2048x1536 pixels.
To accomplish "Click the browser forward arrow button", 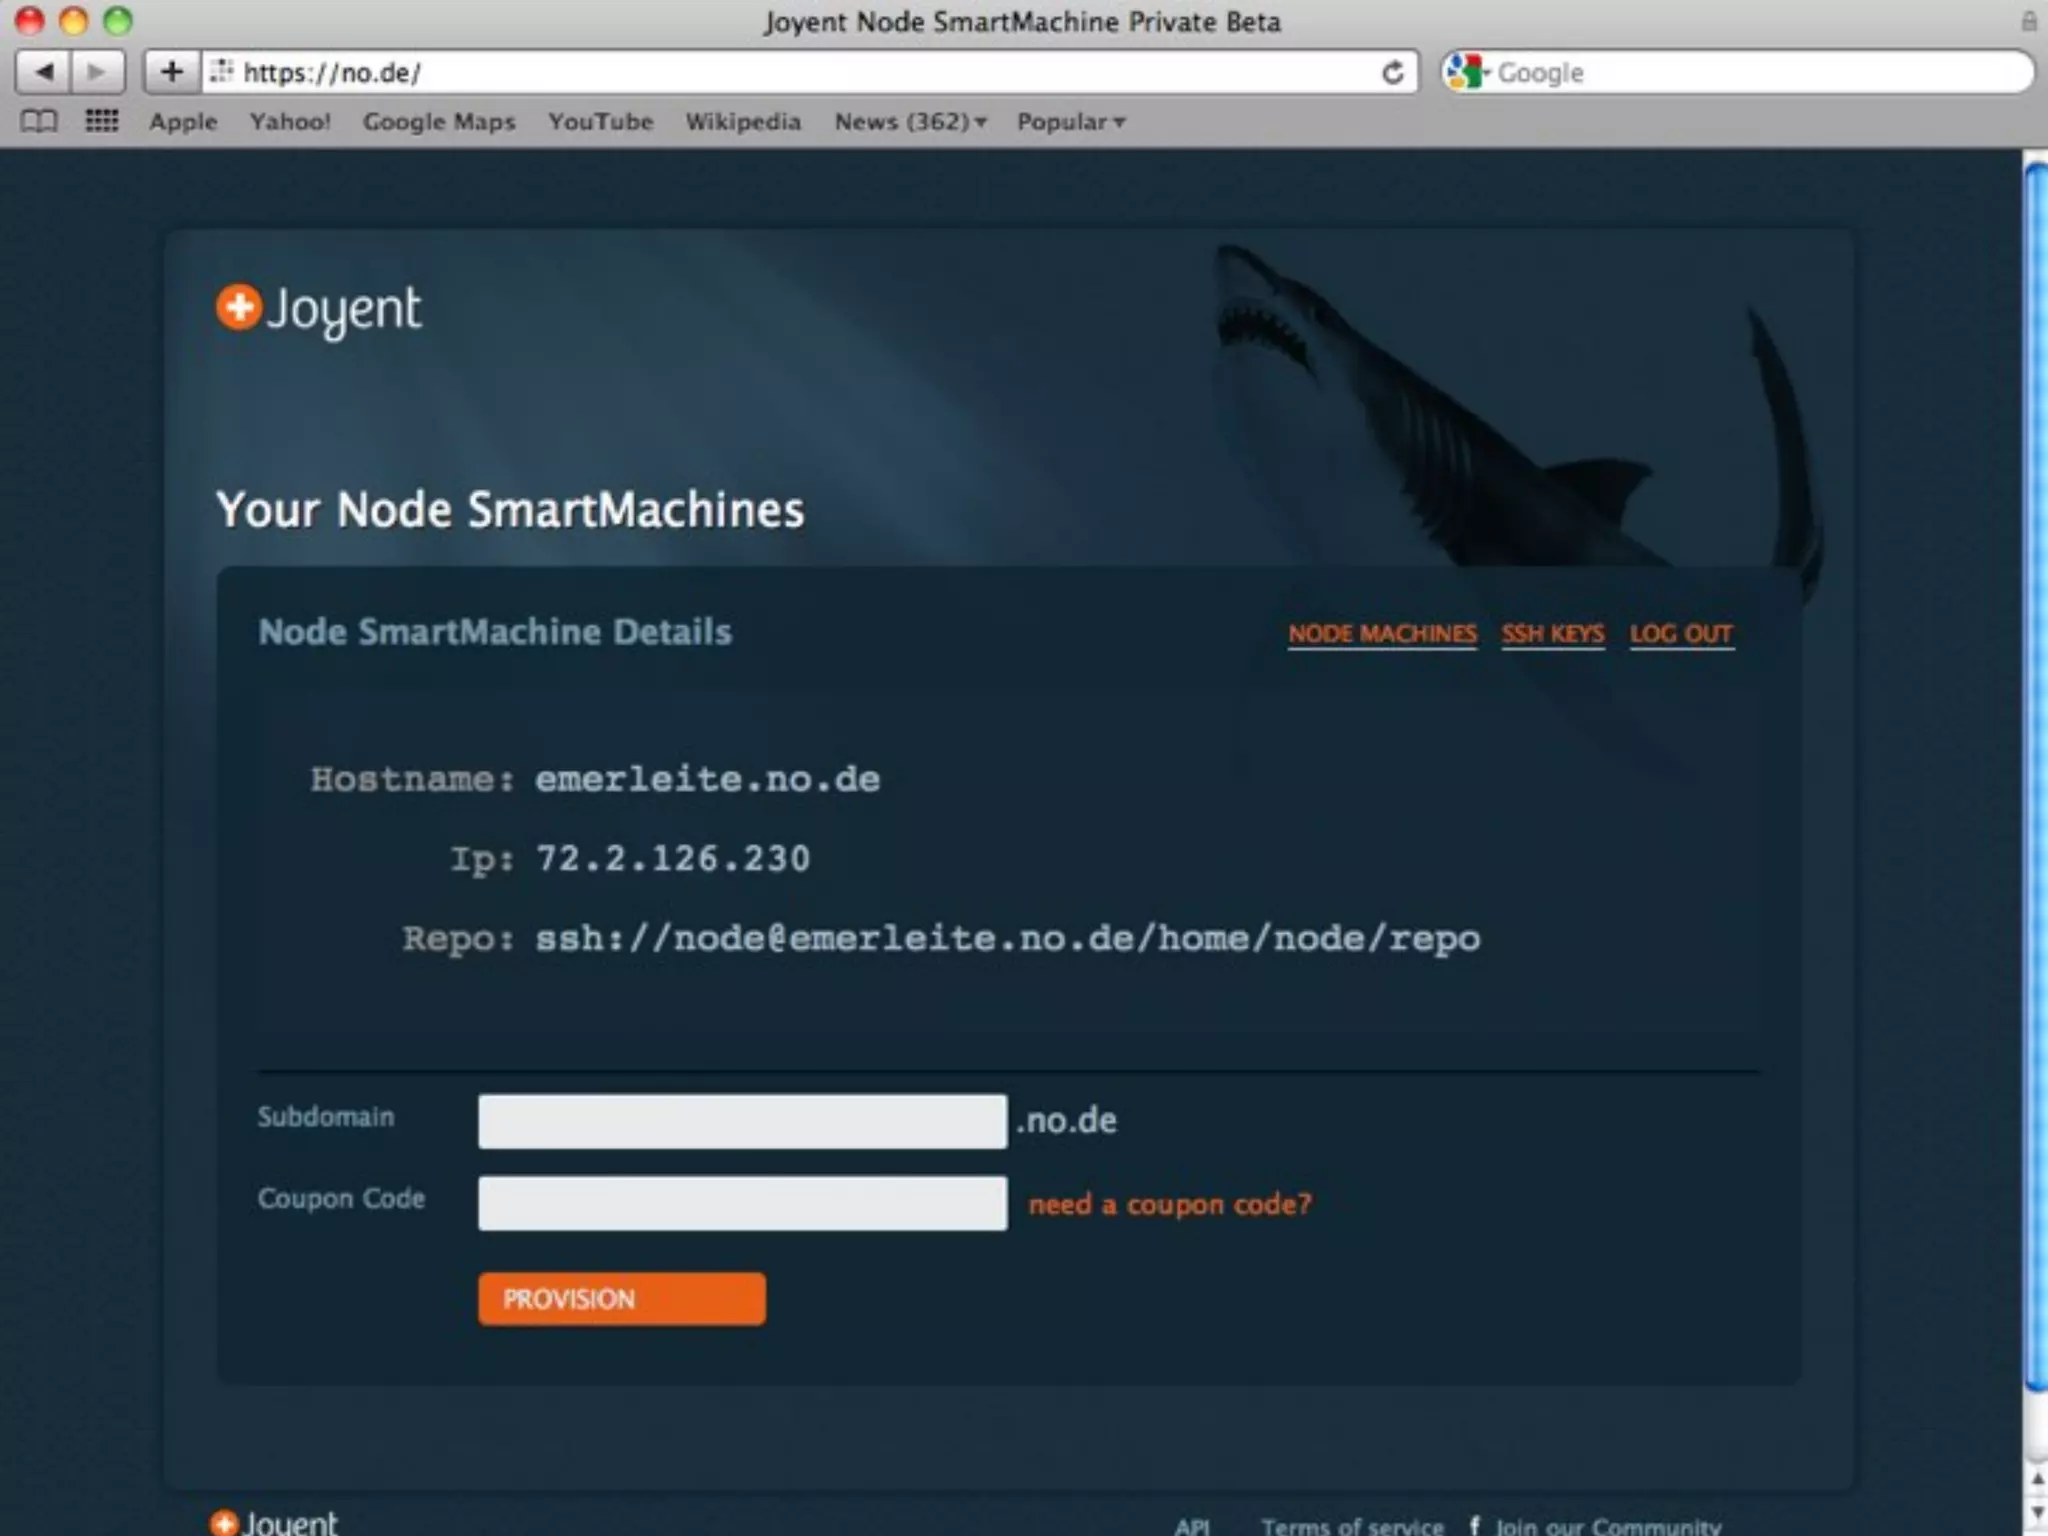I will pos(97,72).
